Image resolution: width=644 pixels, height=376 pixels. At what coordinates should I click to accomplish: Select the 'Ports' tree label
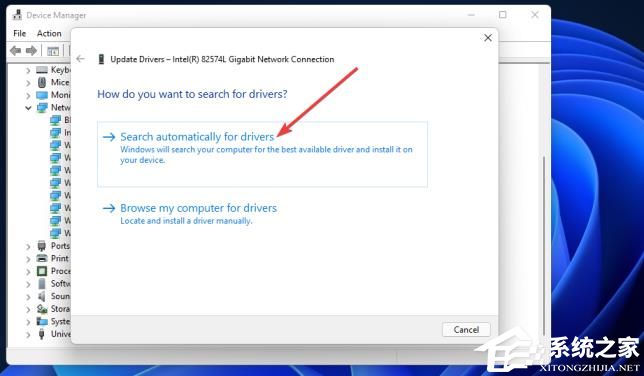coord(60,246)
